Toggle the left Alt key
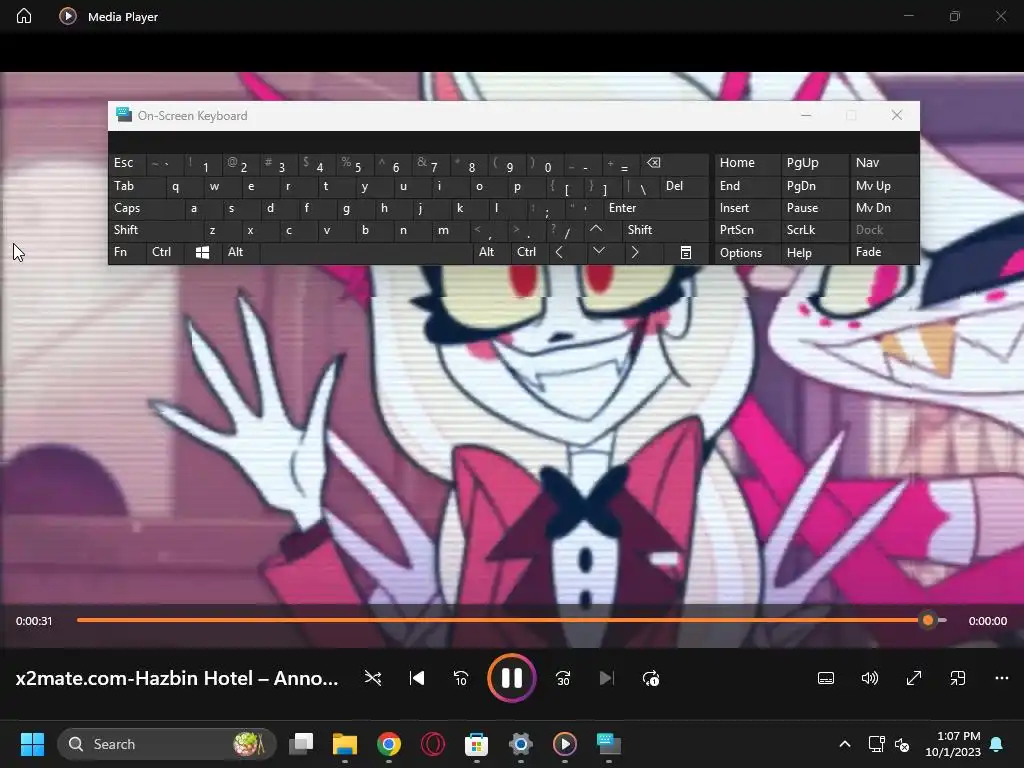Viewport: 1024px width, 768px height. tap(240, 252)
